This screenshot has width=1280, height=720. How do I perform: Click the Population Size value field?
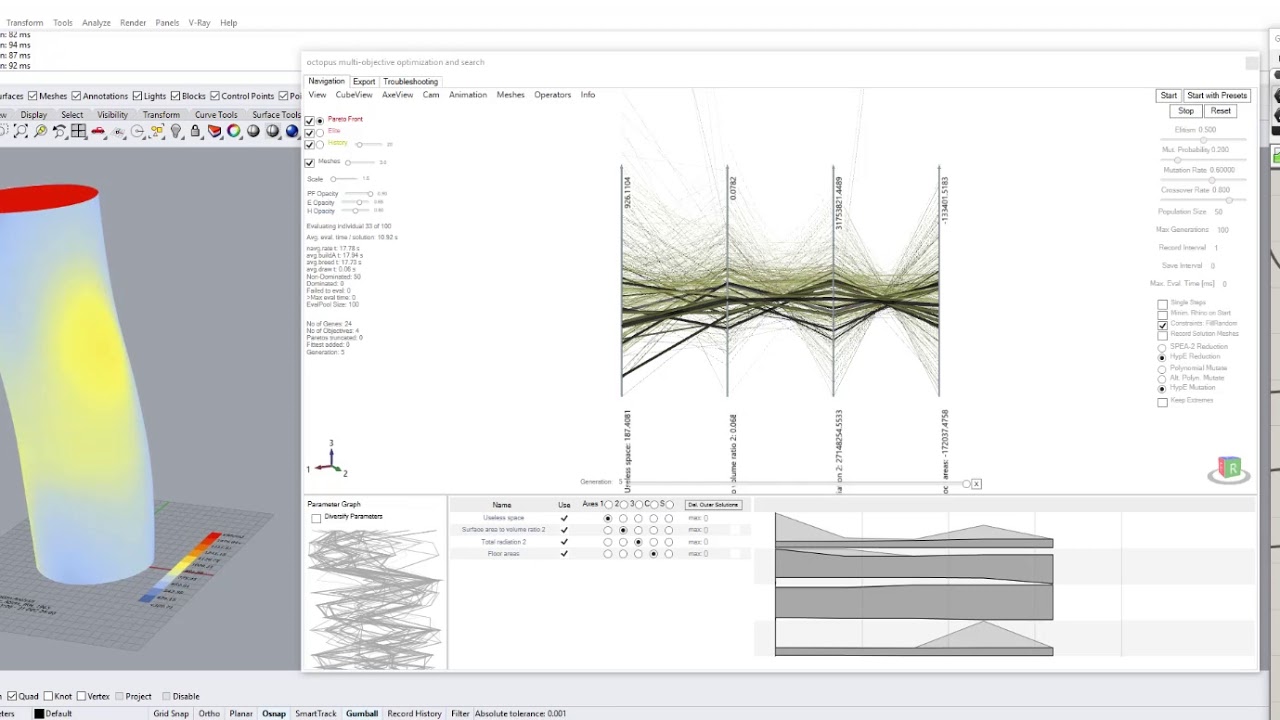(x=1219, y=212)
